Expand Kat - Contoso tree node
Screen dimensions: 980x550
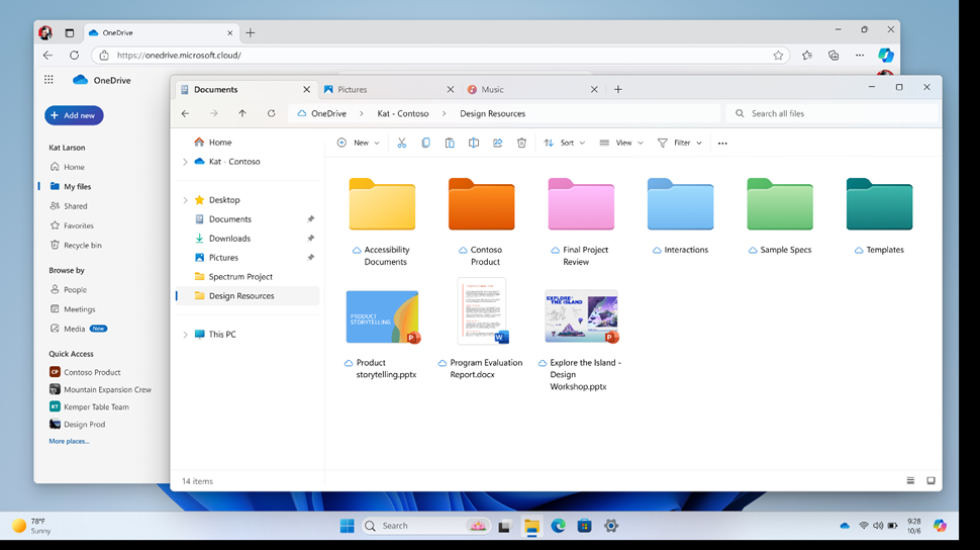[185, 162]
